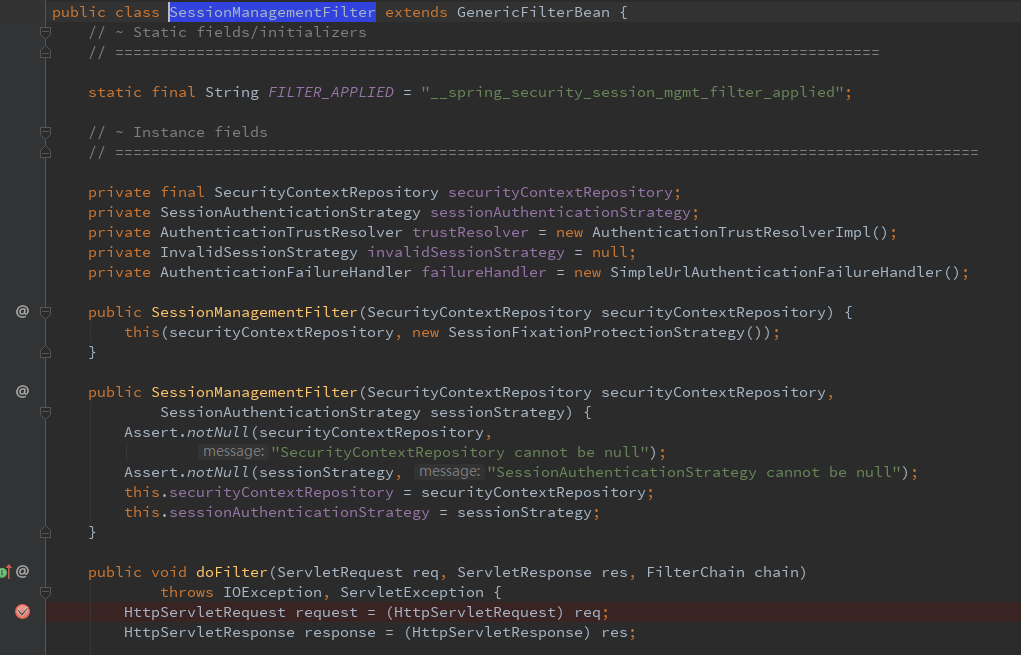Screen dimensions: 1021x655
Task: Click the @ gutter icon of the single-argument constructor
Action: (x=22, y=312)
